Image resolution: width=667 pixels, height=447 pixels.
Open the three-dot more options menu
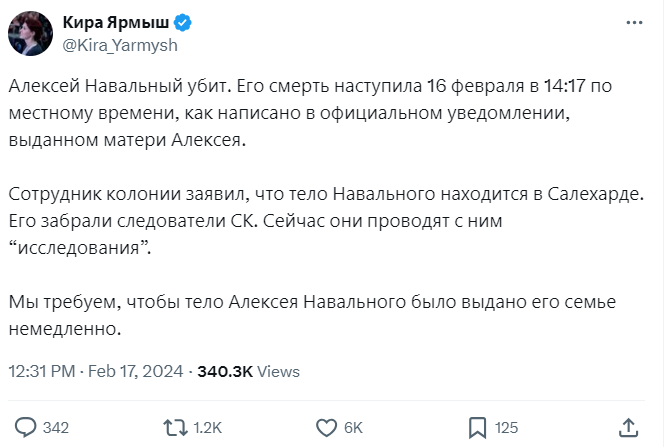pos(633,21)
